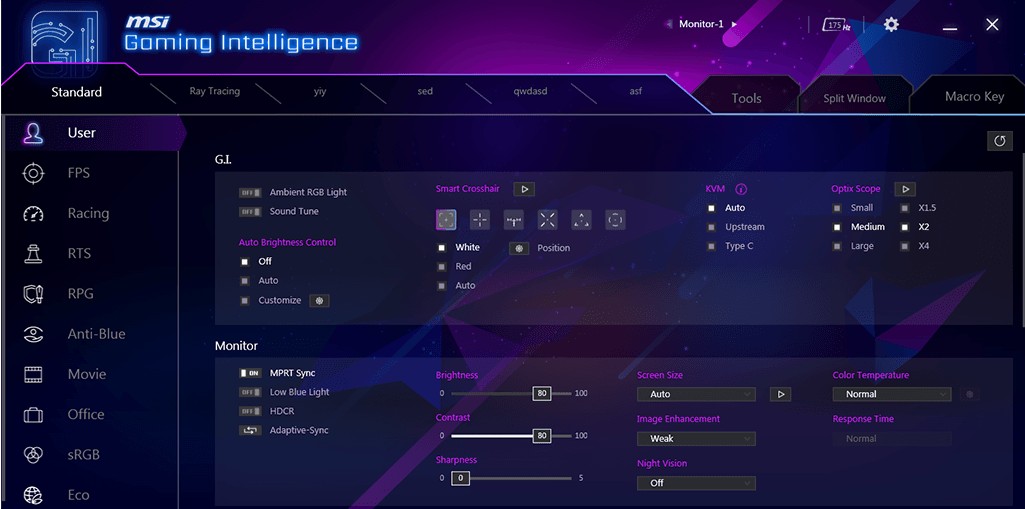Click Monitor-1 selector label
Image resolution: width=1025 pixels, height=509 pixels.
pyautogui.click(x=701, y=24)
